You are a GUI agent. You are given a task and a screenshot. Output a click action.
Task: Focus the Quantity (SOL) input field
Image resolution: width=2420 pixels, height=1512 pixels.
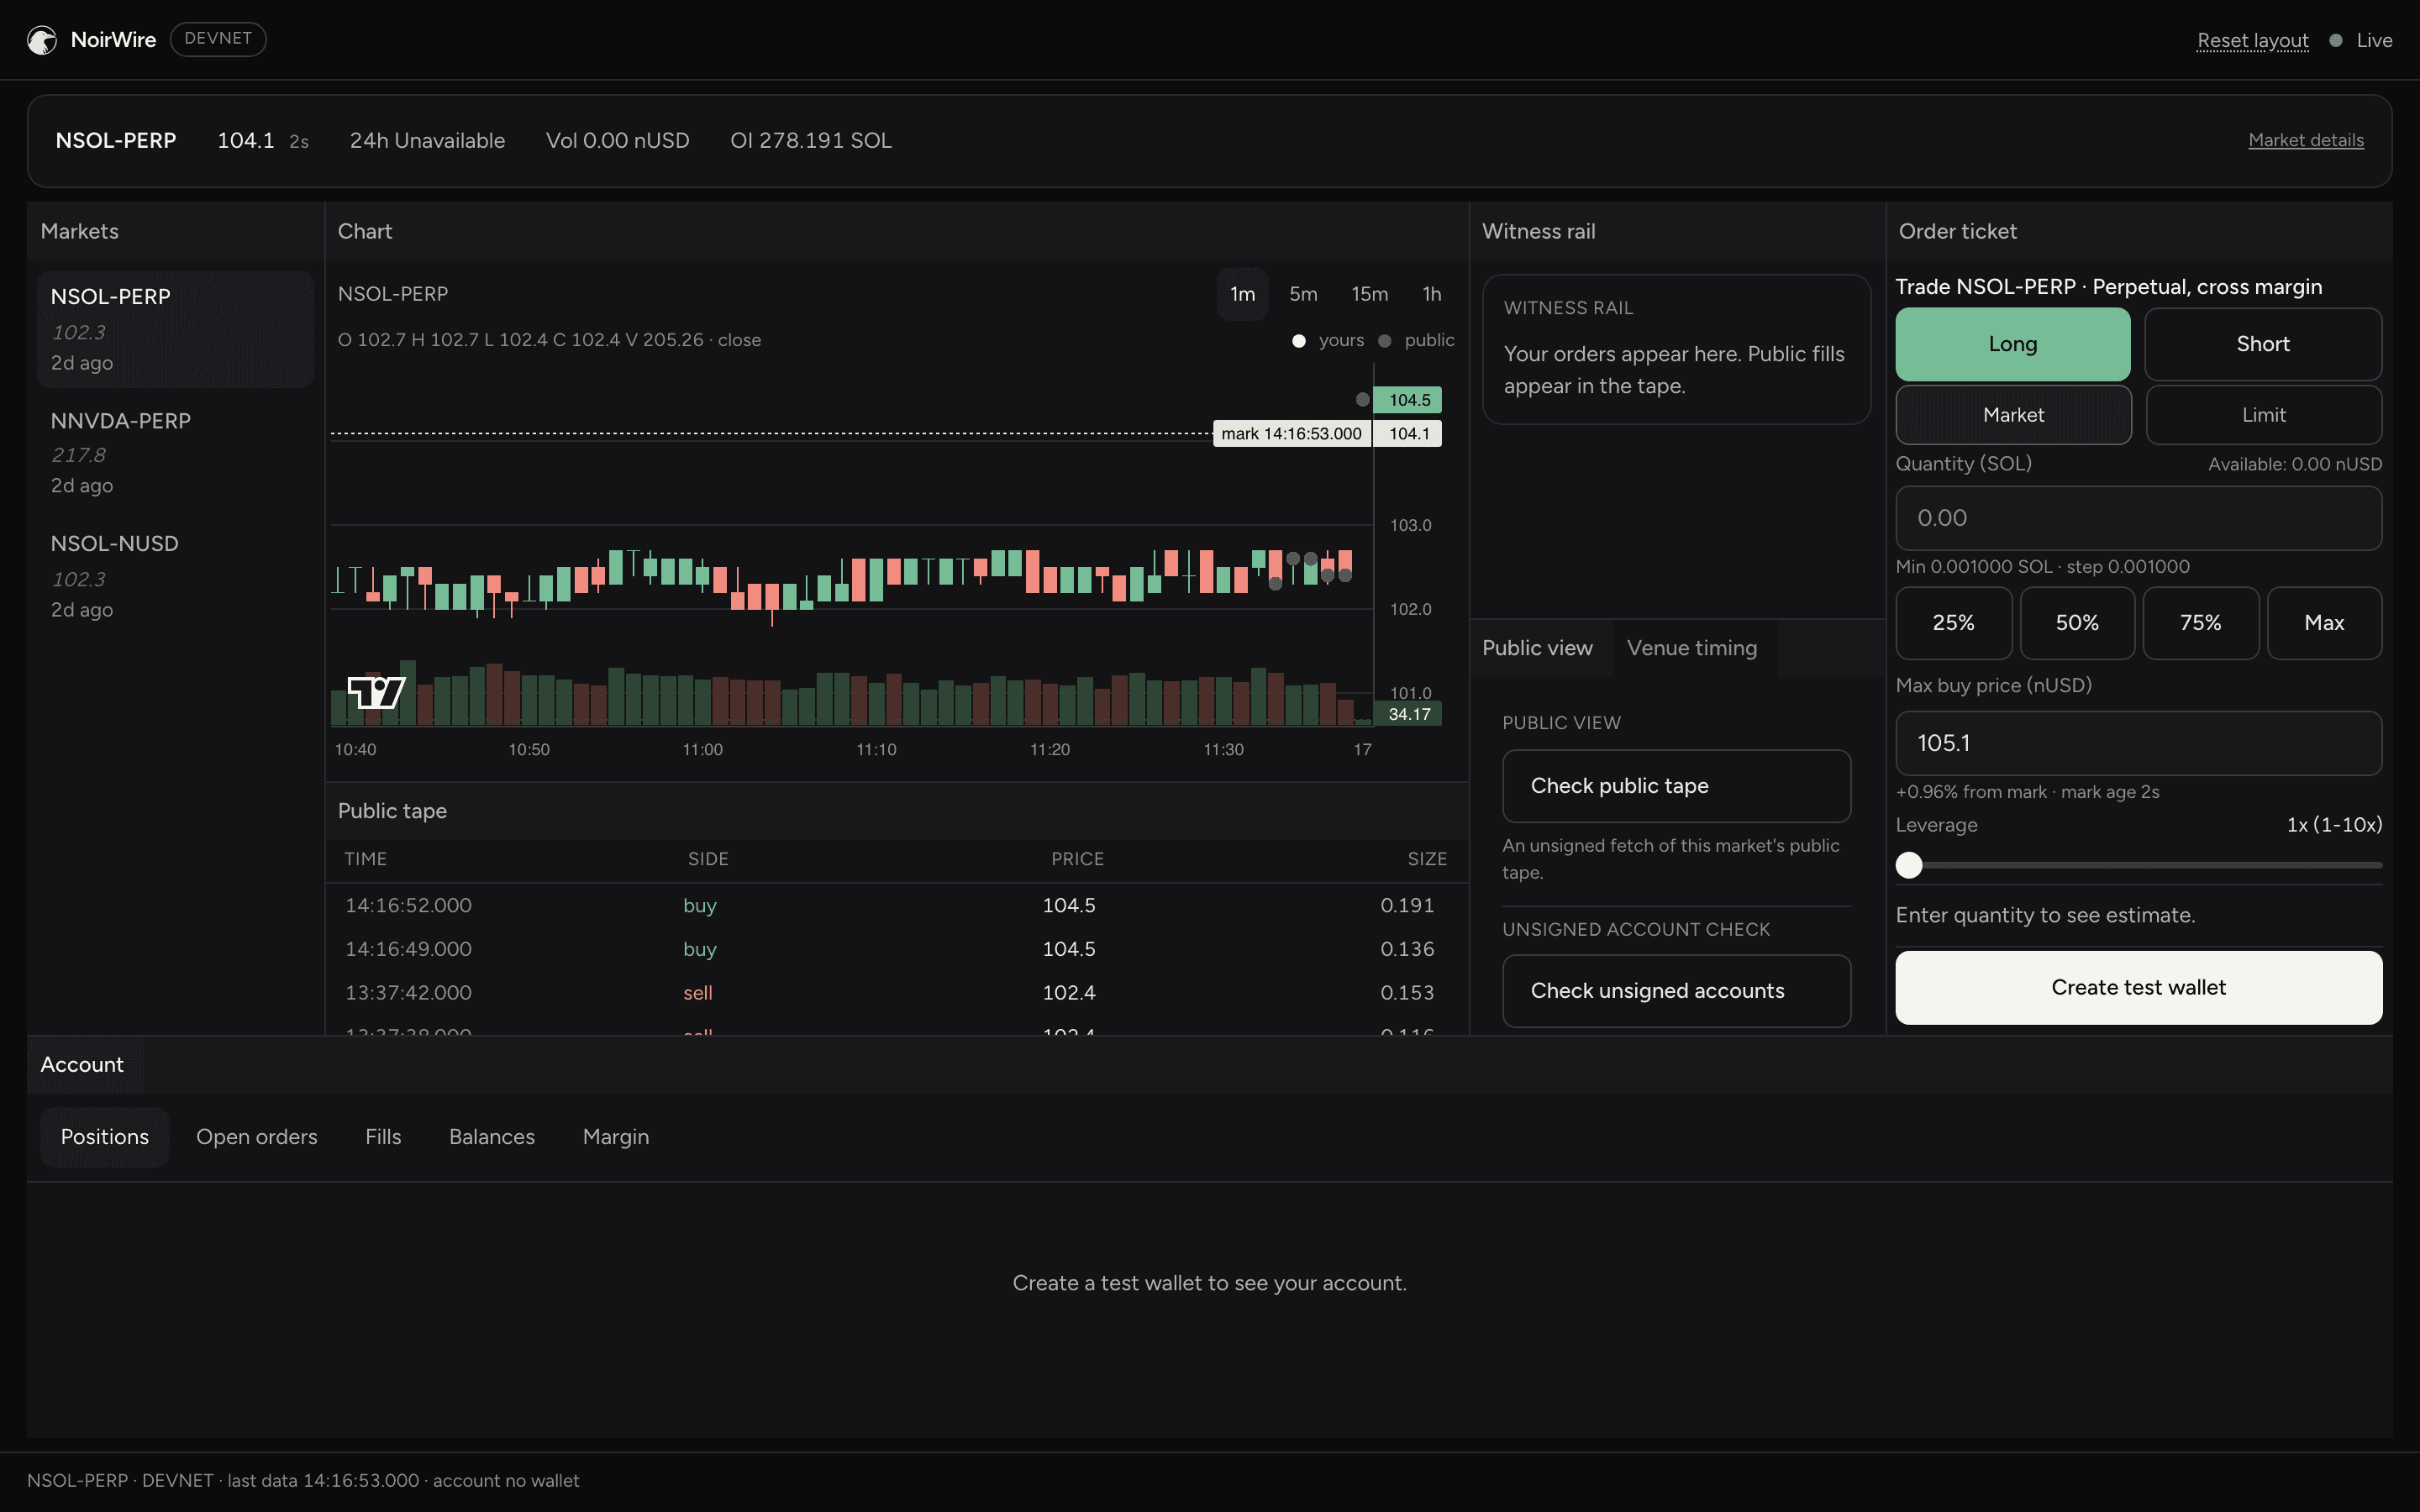click(x=2138, y=518)
